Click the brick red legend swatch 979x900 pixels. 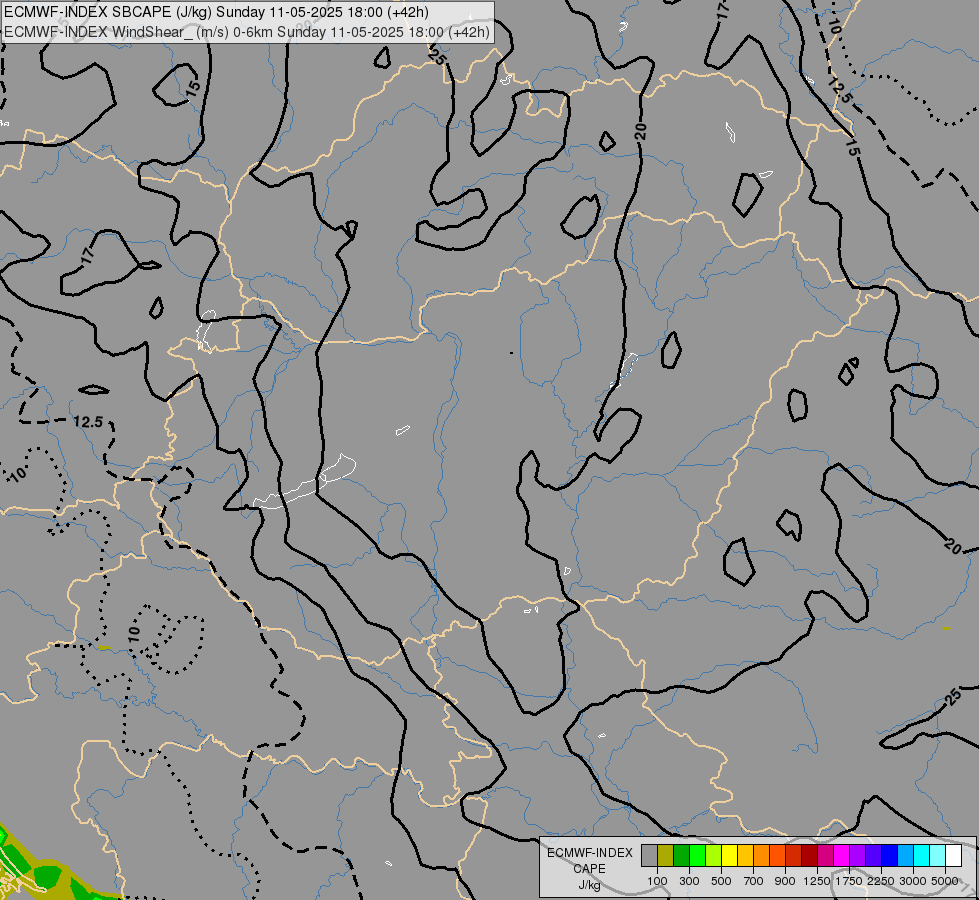pos(793,855)
